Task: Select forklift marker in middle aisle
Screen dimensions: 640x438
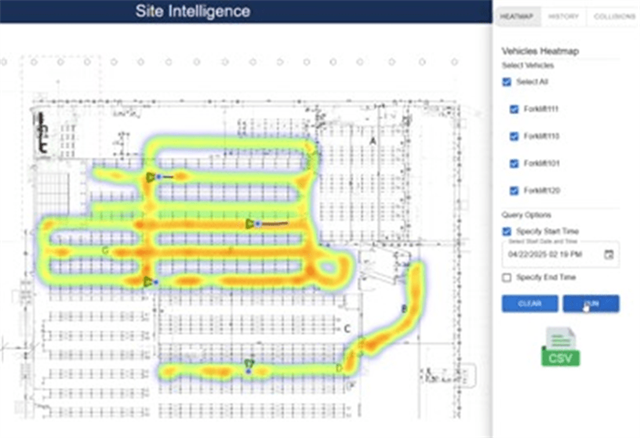Action: pyautogui.click(x=251, y=224)
